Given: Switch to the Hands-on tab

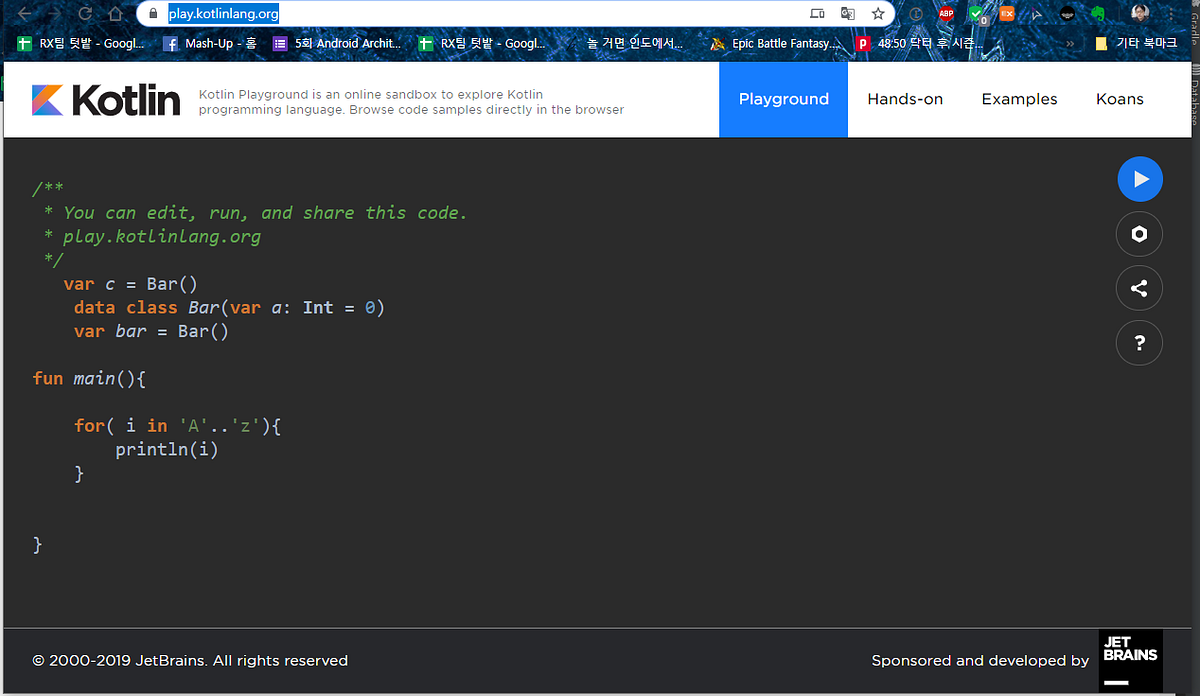Looking at the screenshot, I should click(x=905, y=98).
